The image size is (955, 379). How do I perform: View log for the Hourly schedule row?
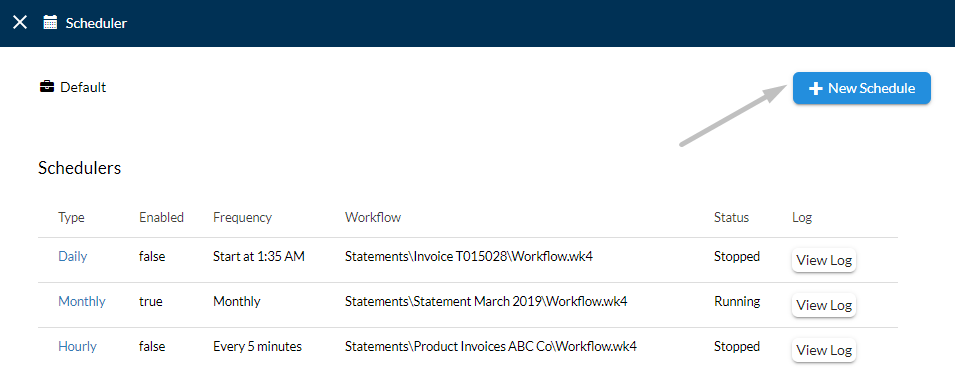823,350
